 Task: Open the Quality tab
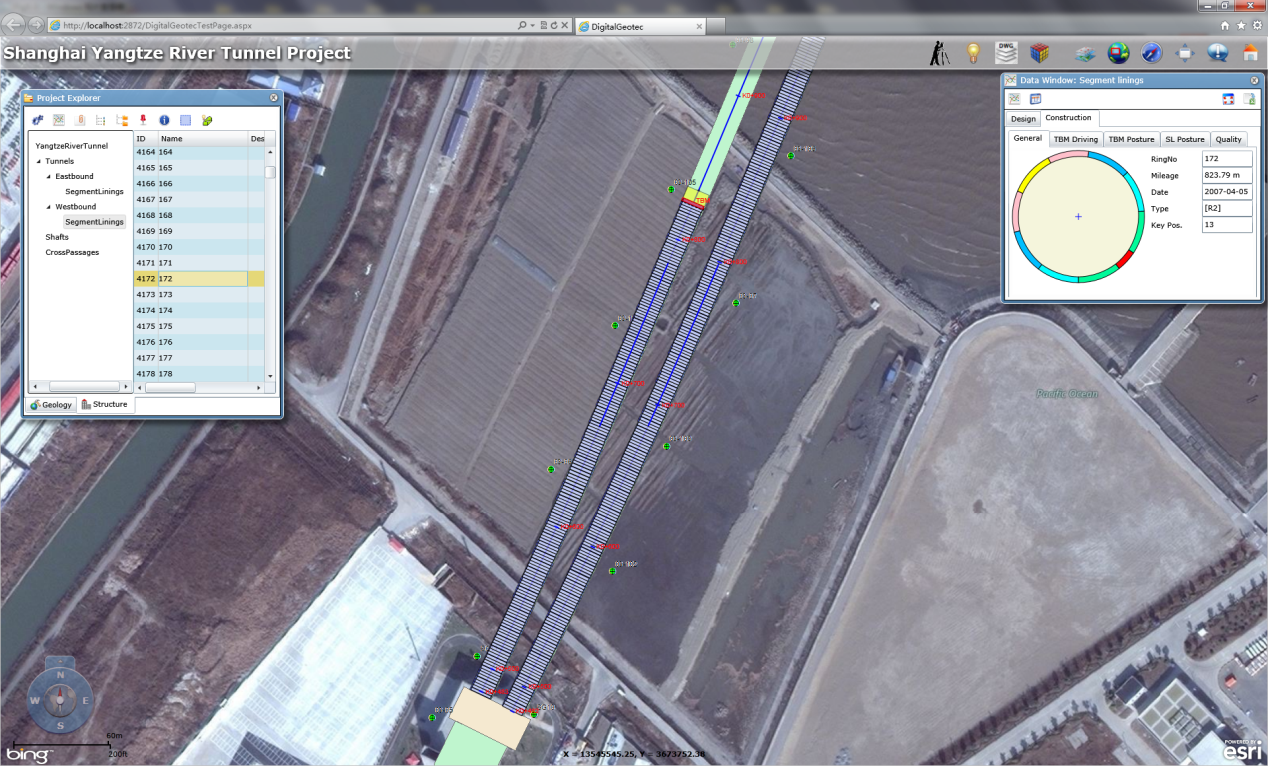pyautogui.click(x=1229, y=139)
